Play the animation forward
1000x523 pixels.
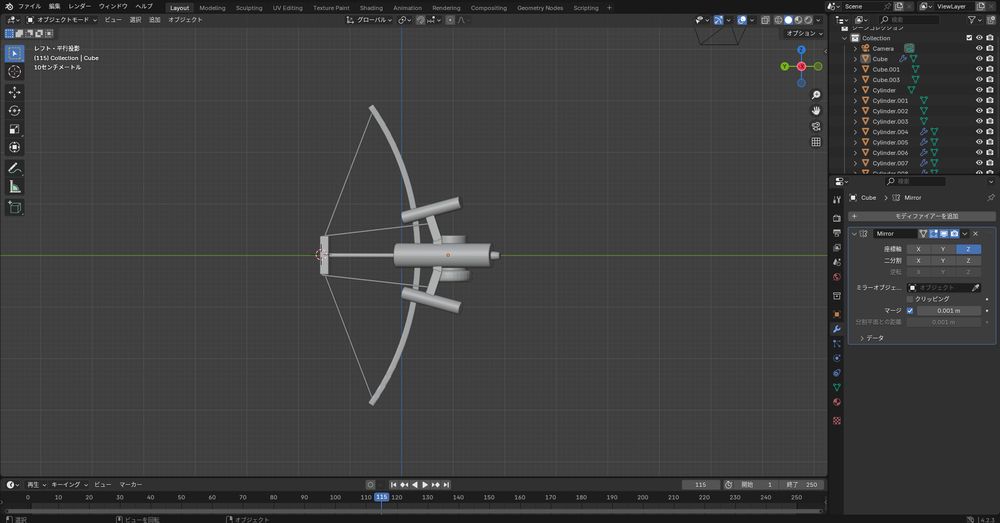click(425, 485)
